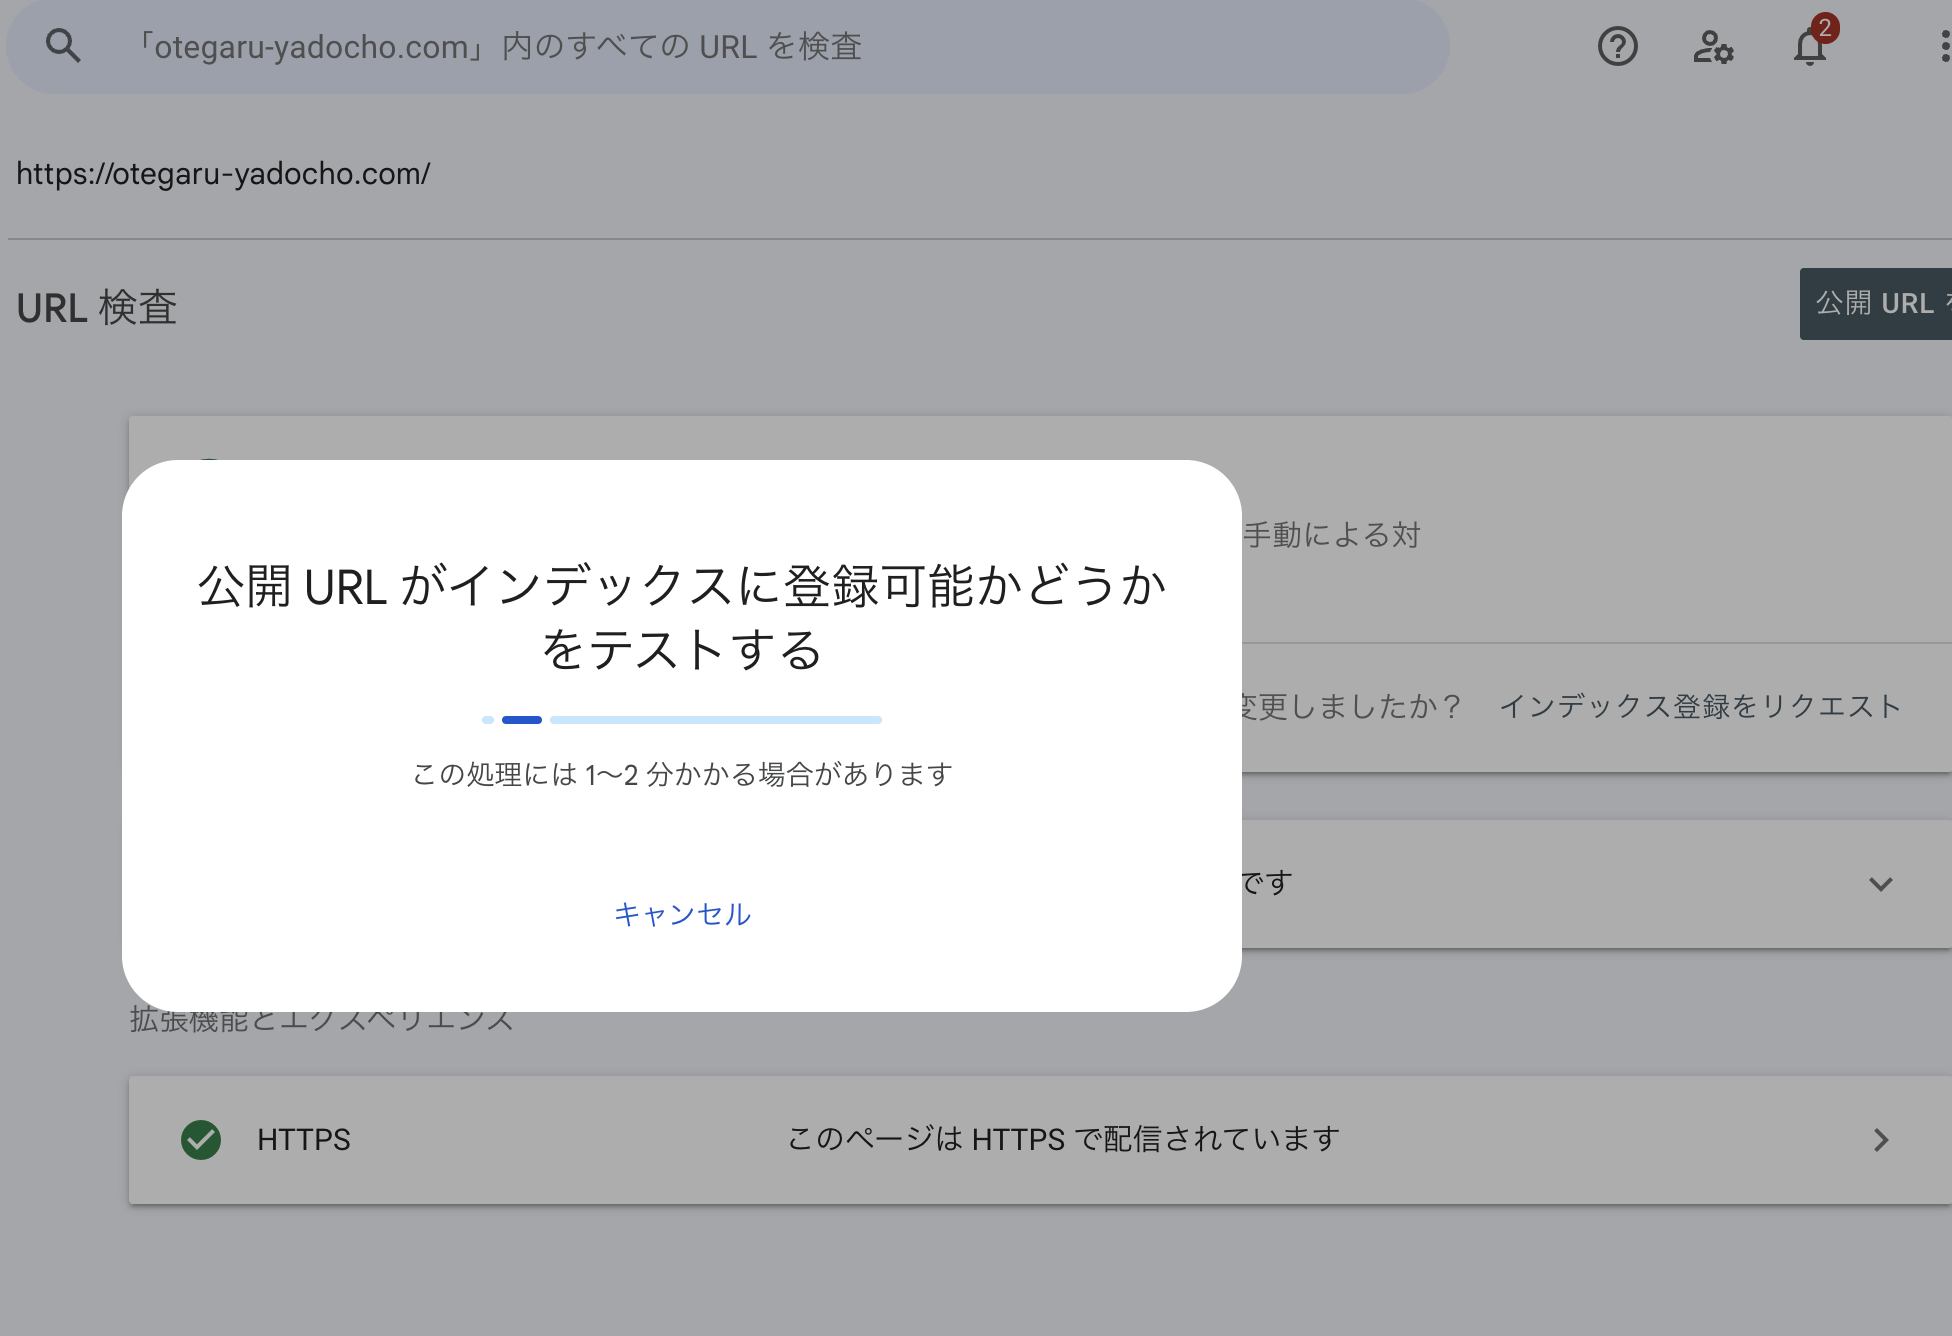Click the progress bar in the dialog

click(x=681, y=719)
